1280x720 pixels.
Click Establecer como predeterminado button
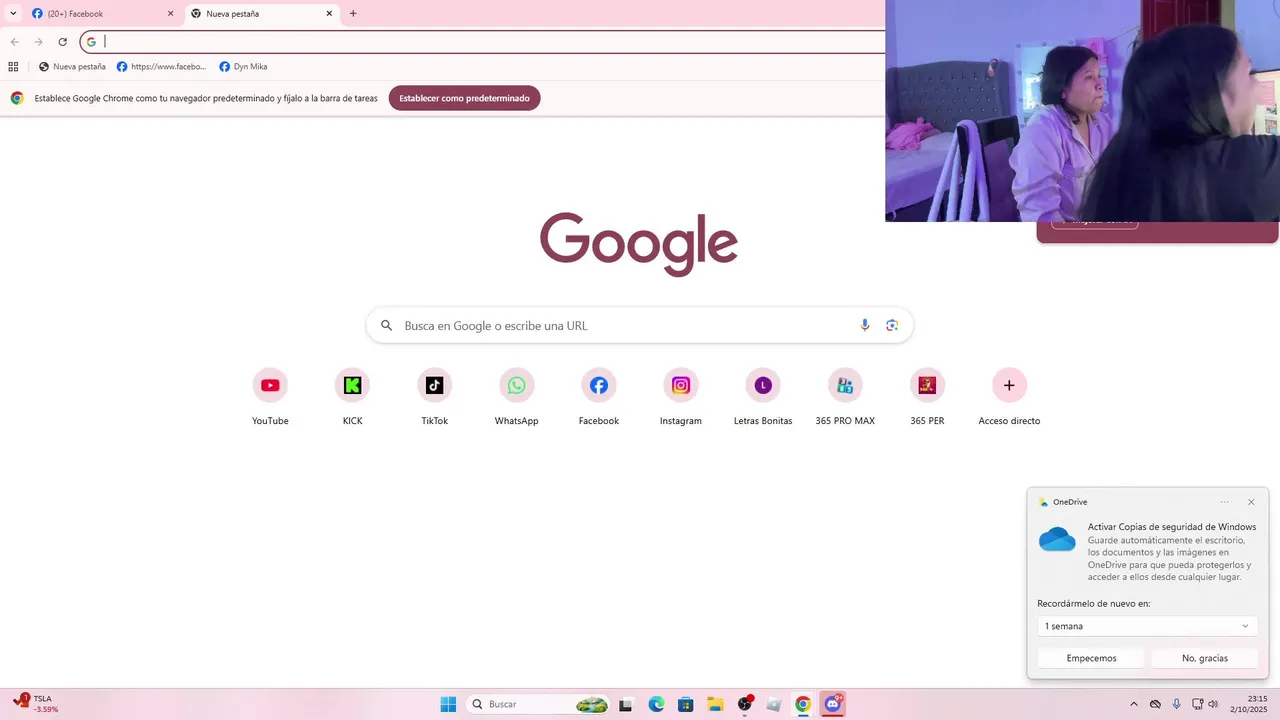[464, 98]
